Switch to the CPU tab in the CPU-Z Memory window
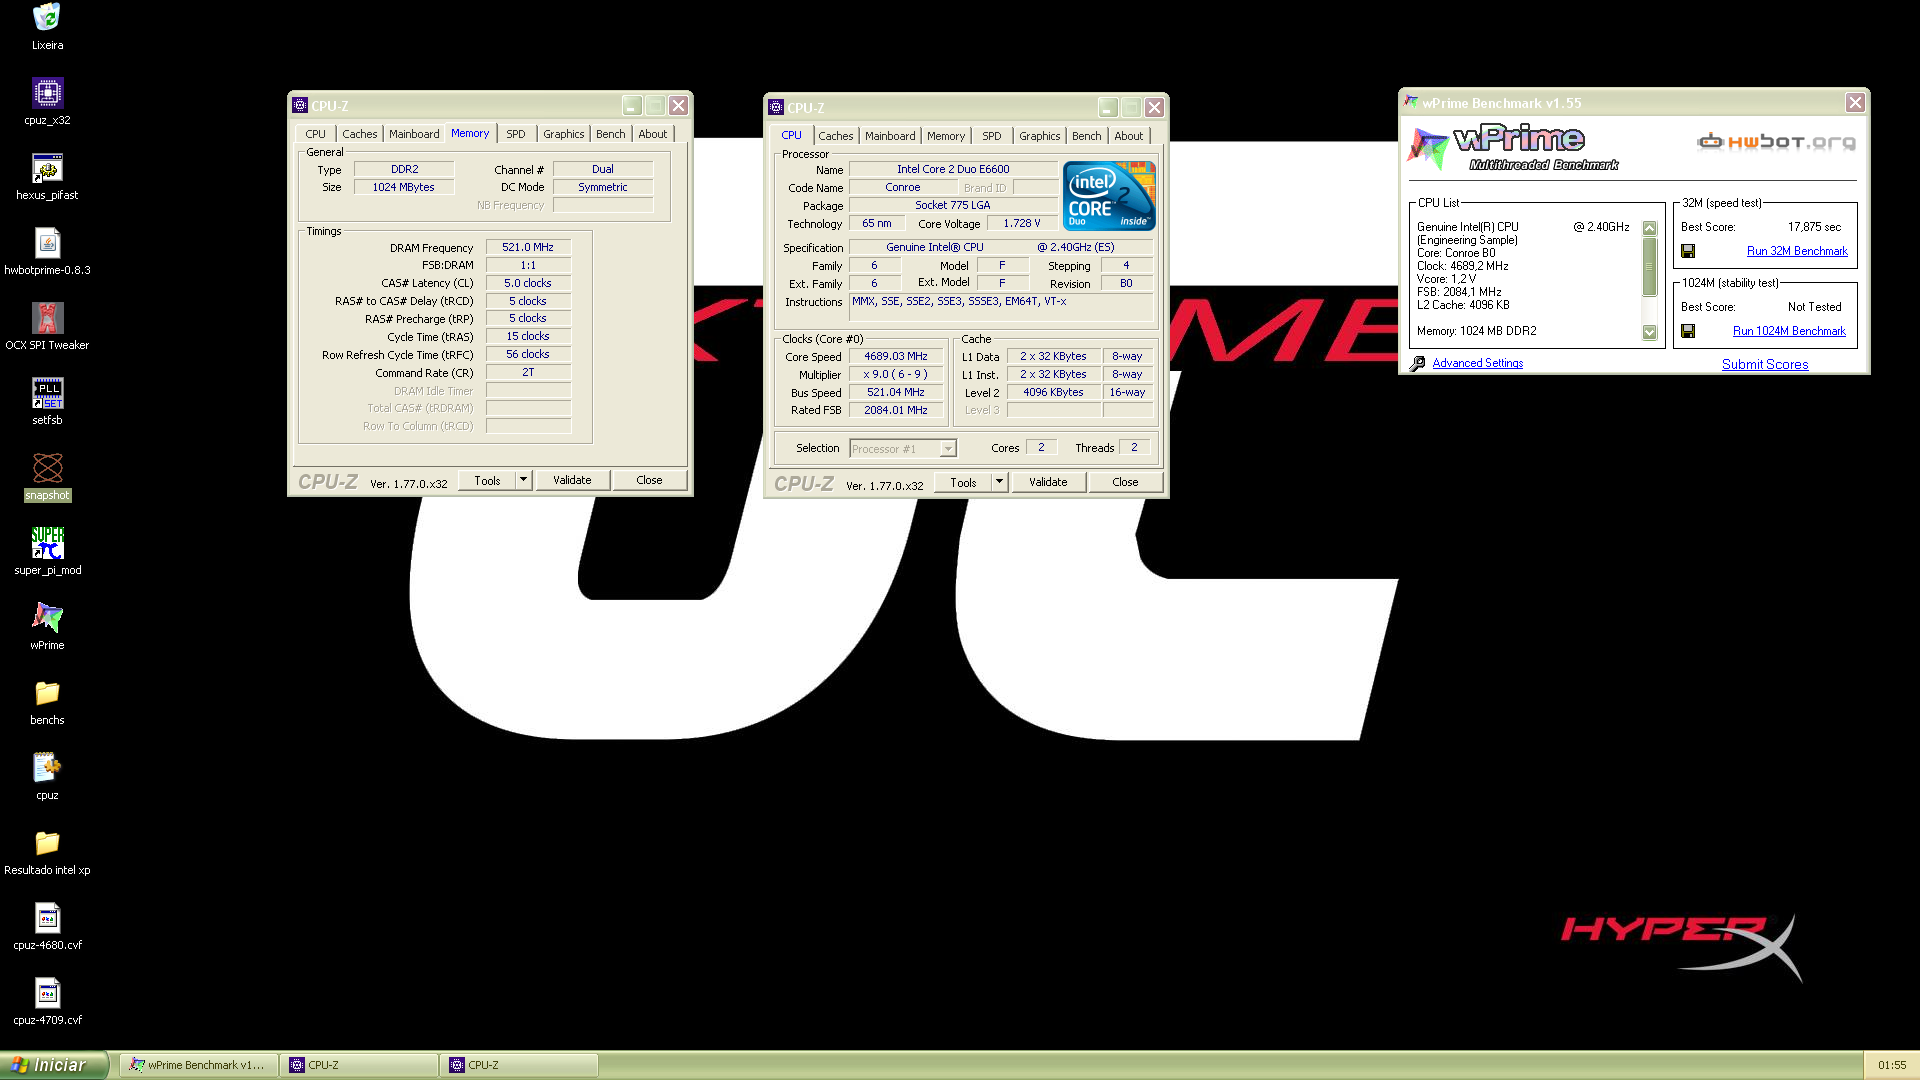Image resolution: width=1920 pixels, height=1080 pixels. [x=315, y=134]
